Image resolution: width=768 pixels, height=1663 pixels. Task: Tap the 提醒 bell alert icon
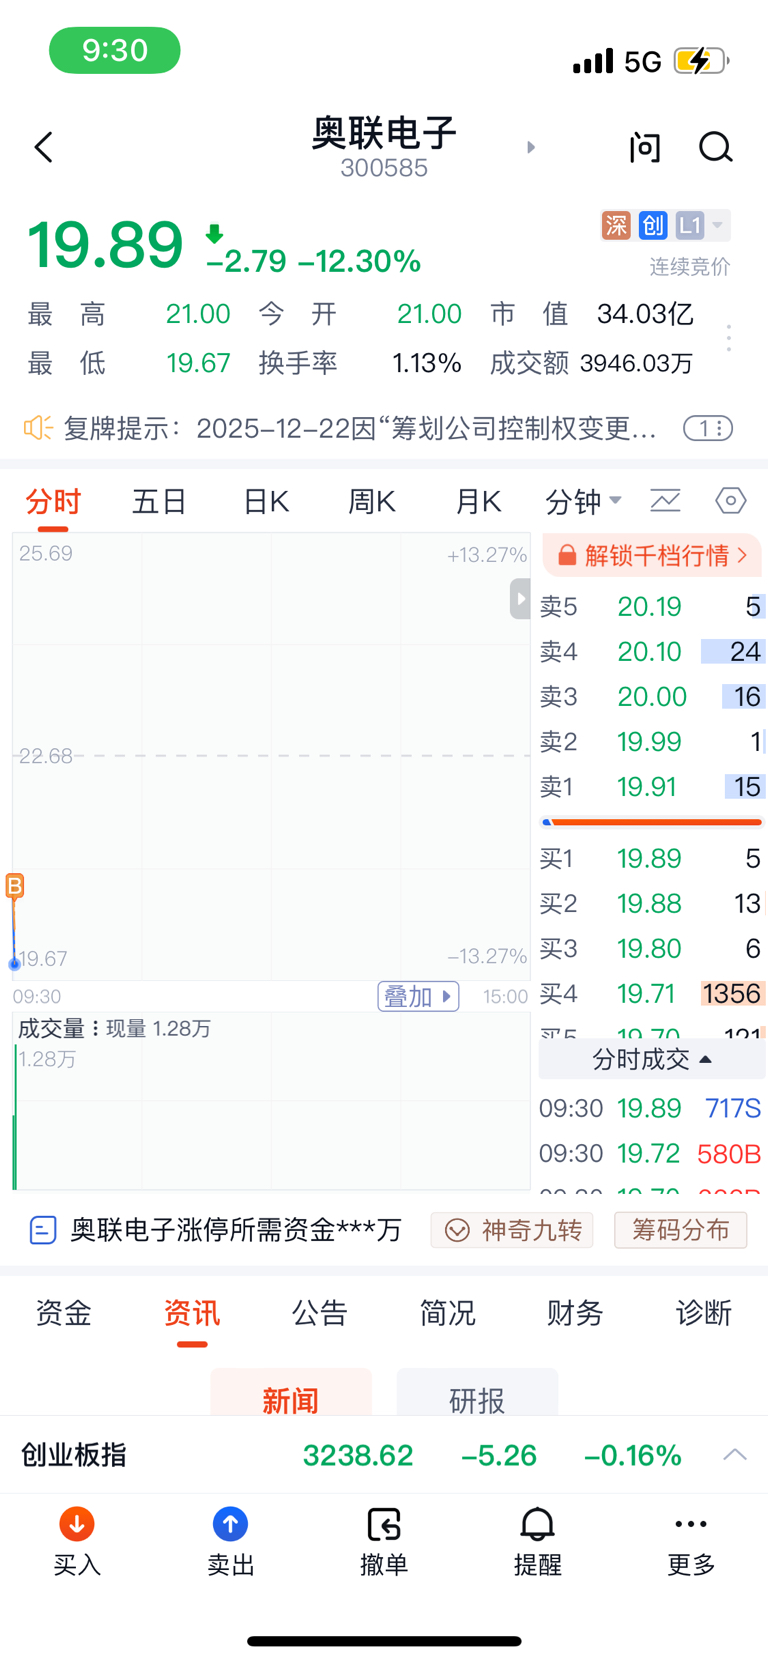pos(538,1524)
